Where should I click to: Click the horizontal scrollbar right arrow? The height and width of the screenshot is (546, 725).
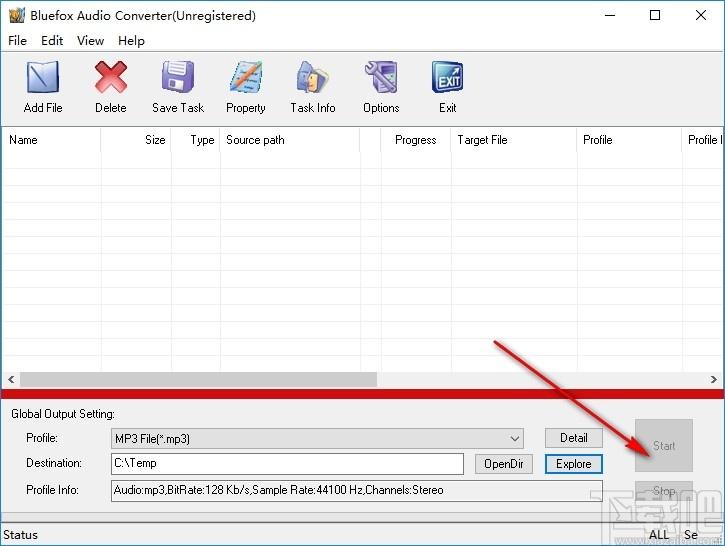pyautogui.click(x=713, y=380)
